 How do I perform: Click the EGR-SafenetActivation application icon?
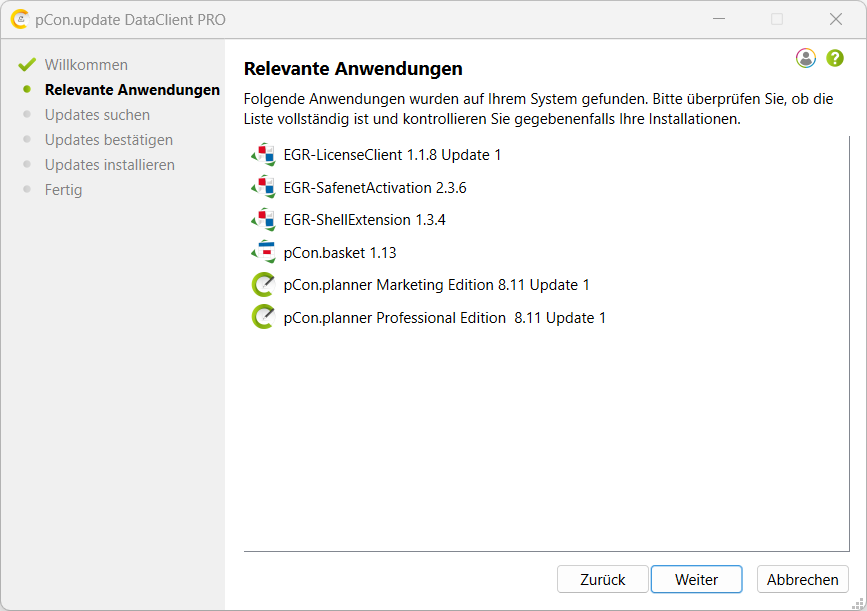[x=264, y=187]
